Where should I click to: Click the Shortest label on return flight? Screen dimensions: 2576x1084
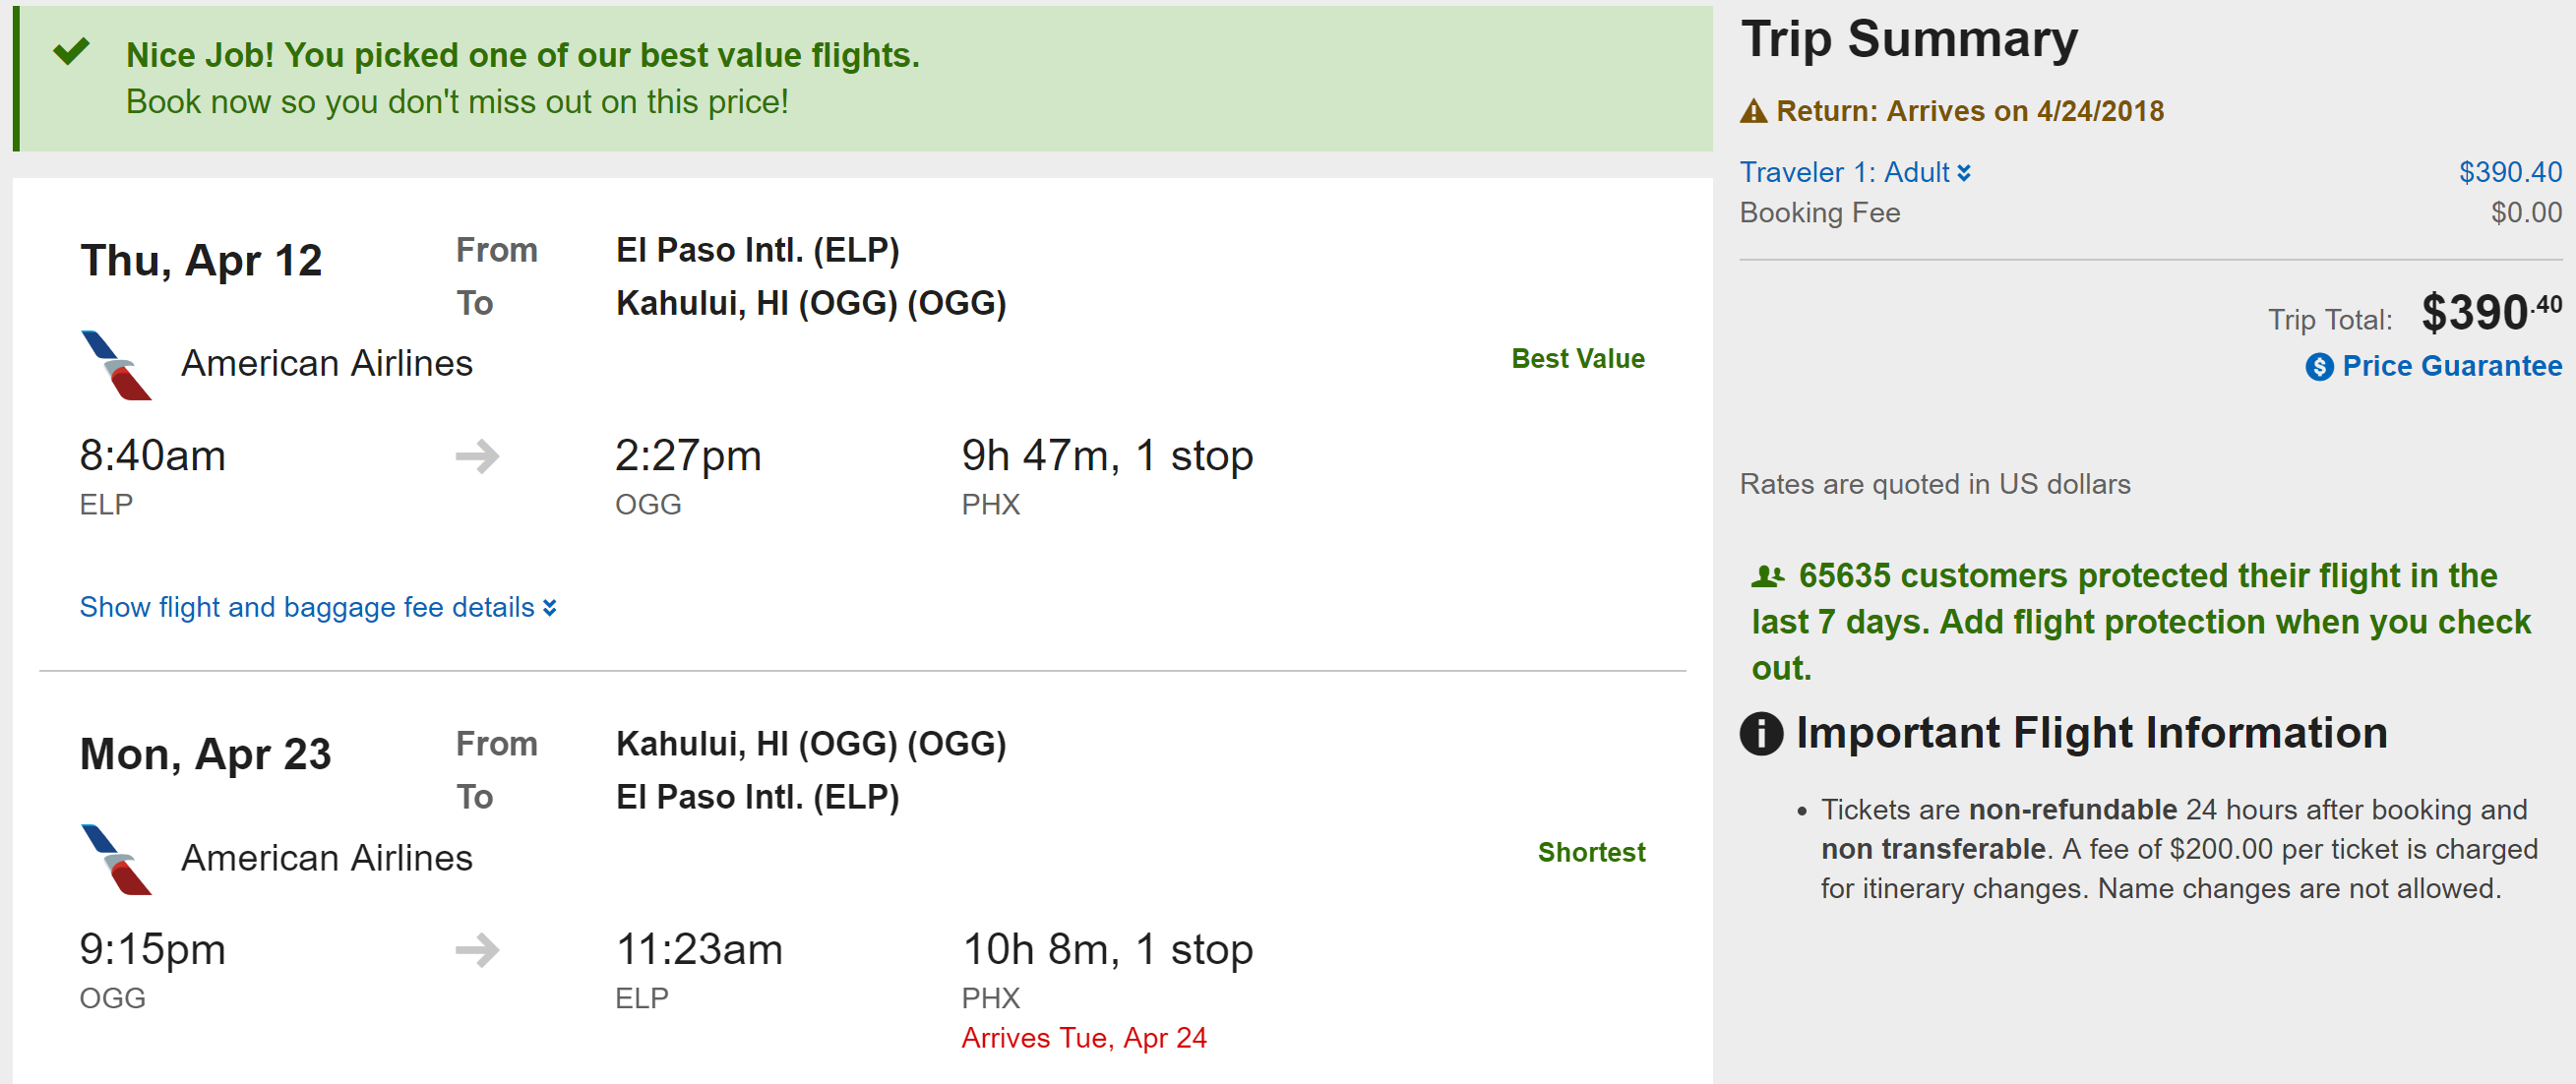click(1591, 852)
